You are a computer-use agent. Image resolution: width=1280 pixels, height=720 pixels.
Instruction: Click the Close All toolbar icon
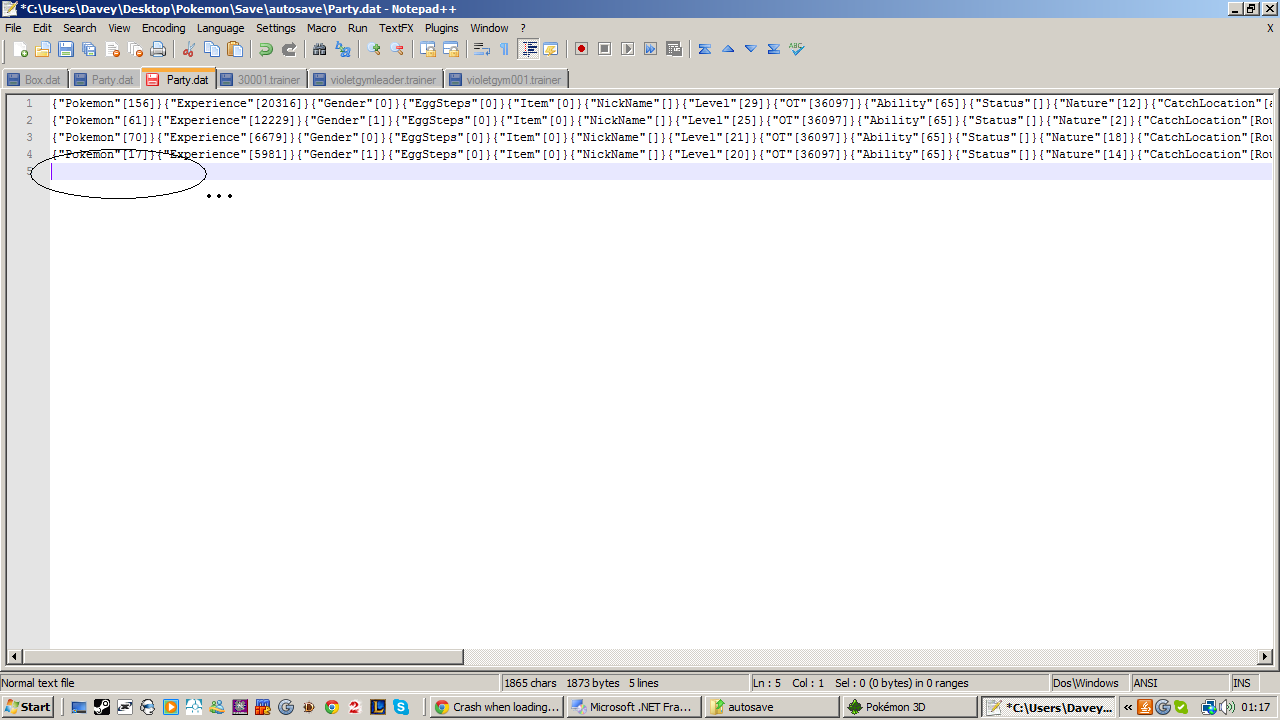(x=135, y=49)
